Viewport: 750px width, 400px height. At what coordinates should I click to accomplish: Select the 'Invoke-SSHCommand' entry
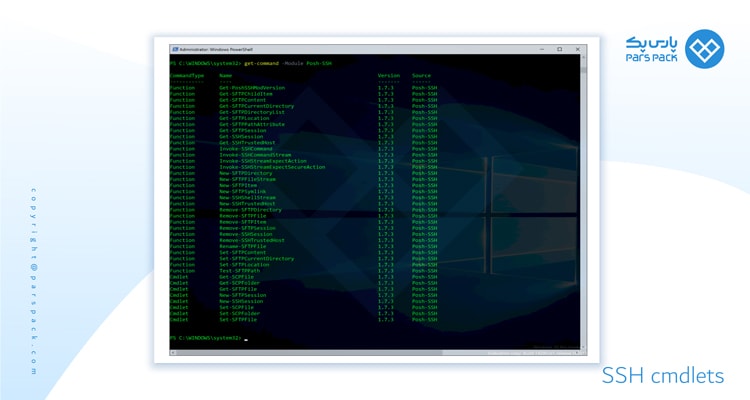[246, 149]
